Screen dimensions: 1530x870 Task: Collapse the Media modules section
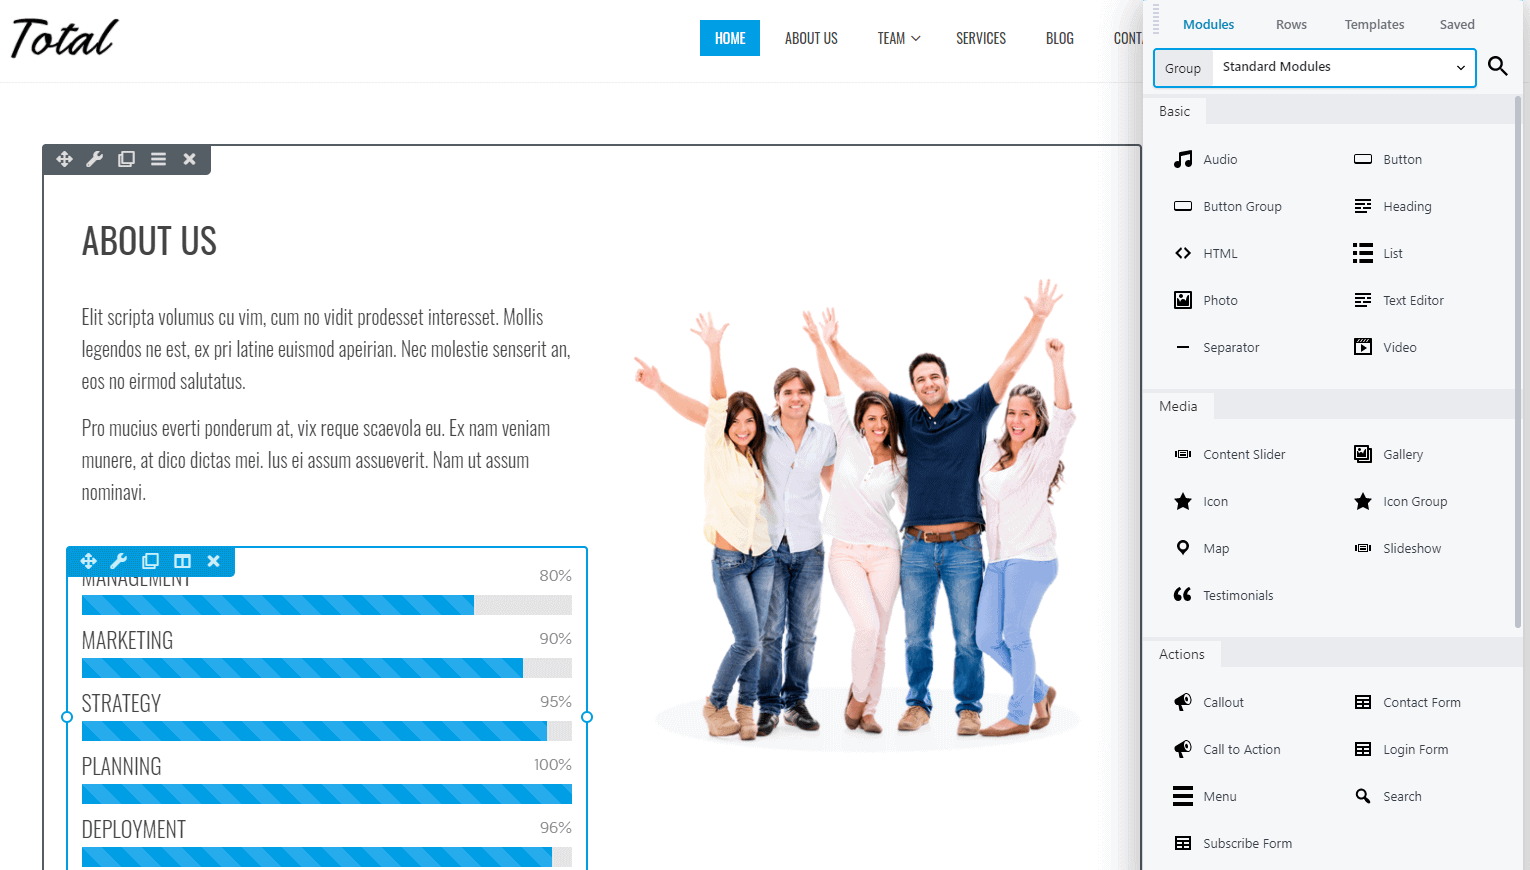1178,406
